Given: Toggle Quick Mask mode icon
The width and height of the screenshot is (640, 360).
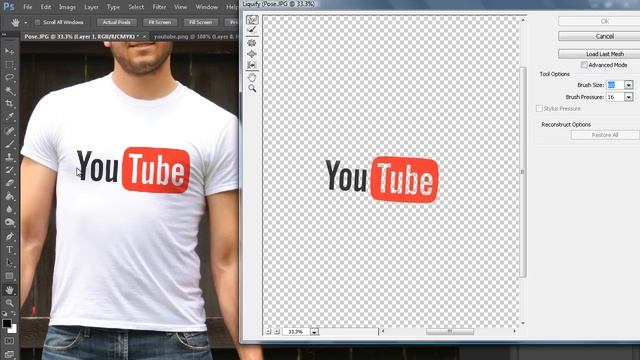Looking at the screenshot, I should (x=9, y=340).
